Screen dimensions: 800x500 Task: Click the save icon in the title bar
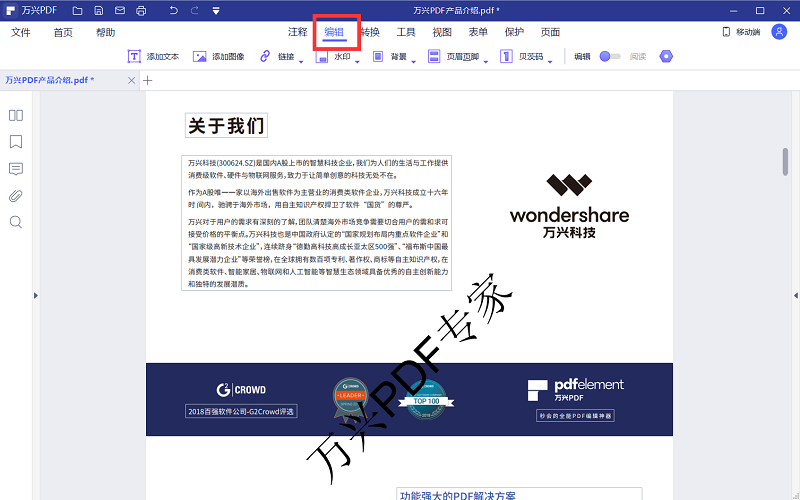coord(98,10)
